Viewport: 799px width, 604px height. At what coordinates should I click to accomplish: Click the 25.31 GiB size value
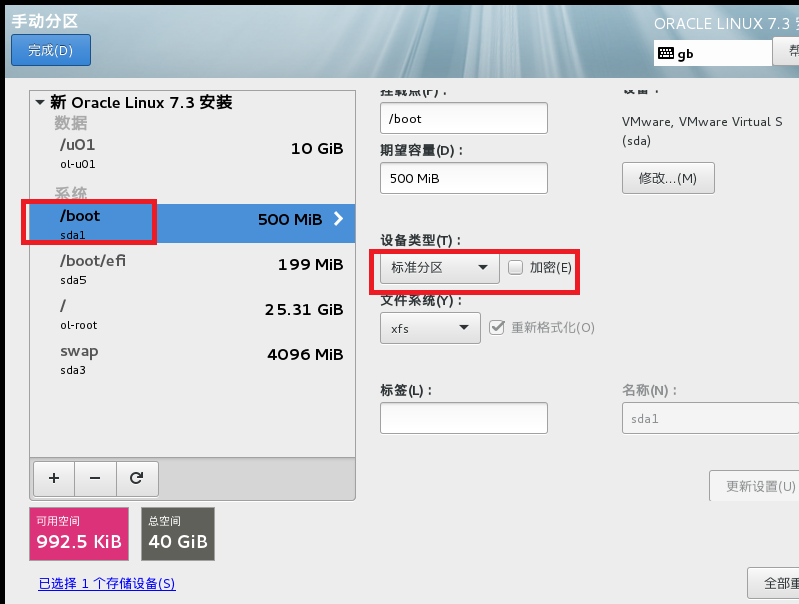[x=304, y=309]
